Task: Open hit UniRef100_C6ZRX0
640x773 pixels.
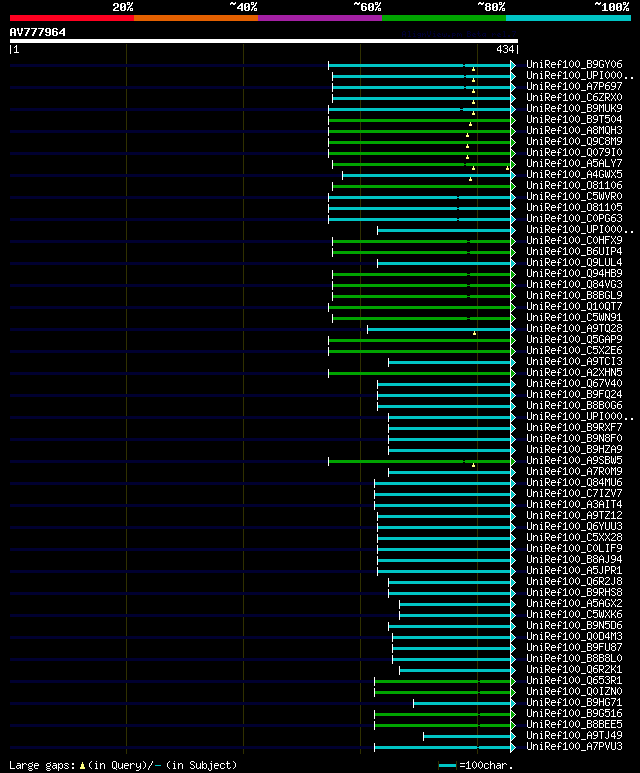Action: click(574, 98)
